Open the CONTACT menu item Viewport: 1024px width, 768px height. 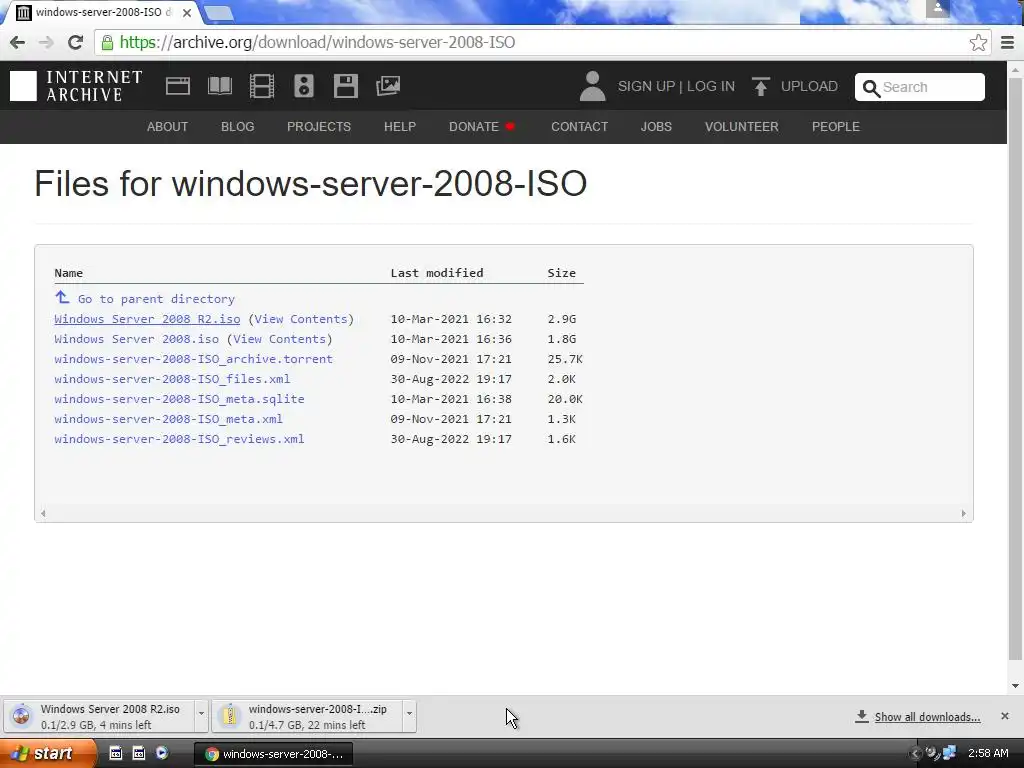coord(579,127)
